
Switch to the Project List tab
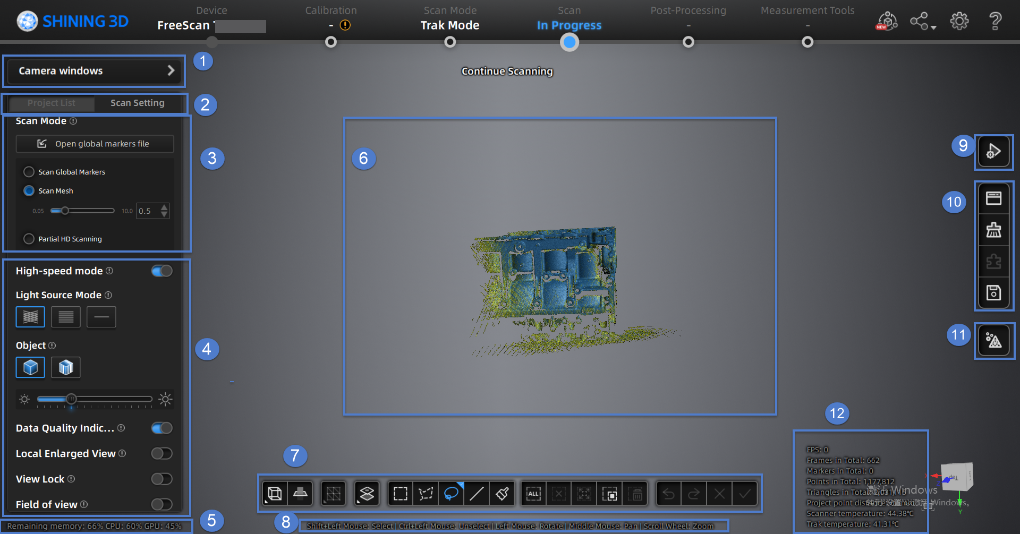51,103
